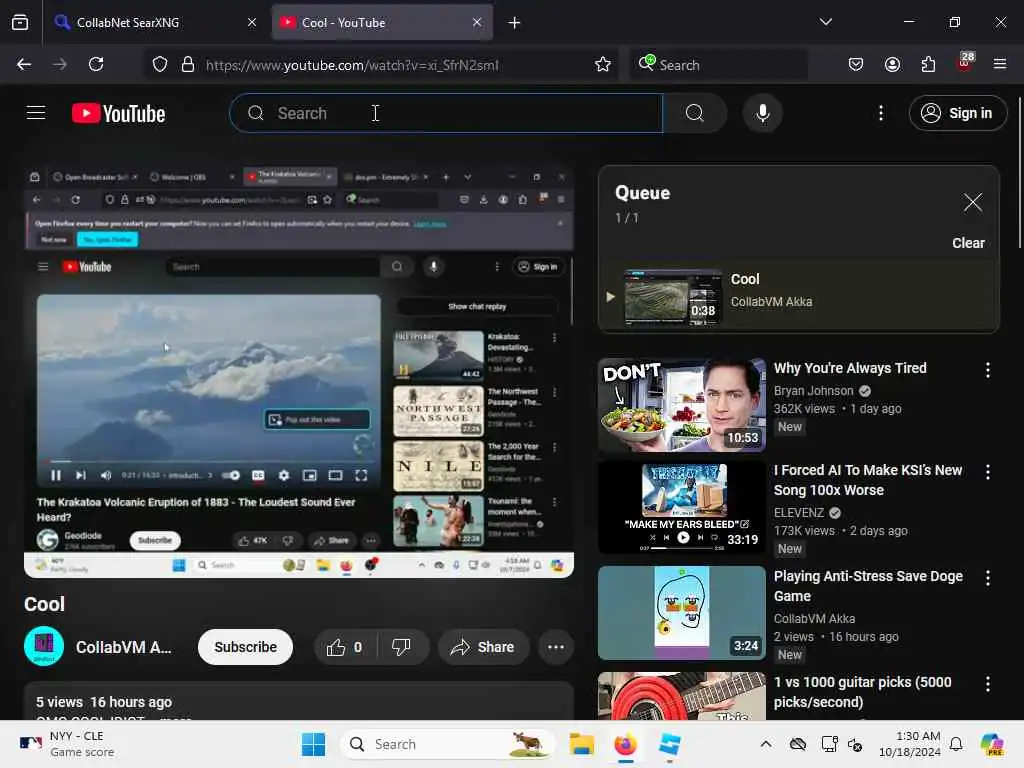
Task: Open notifications bell in taskbar
Action: [x=956, y=744]
